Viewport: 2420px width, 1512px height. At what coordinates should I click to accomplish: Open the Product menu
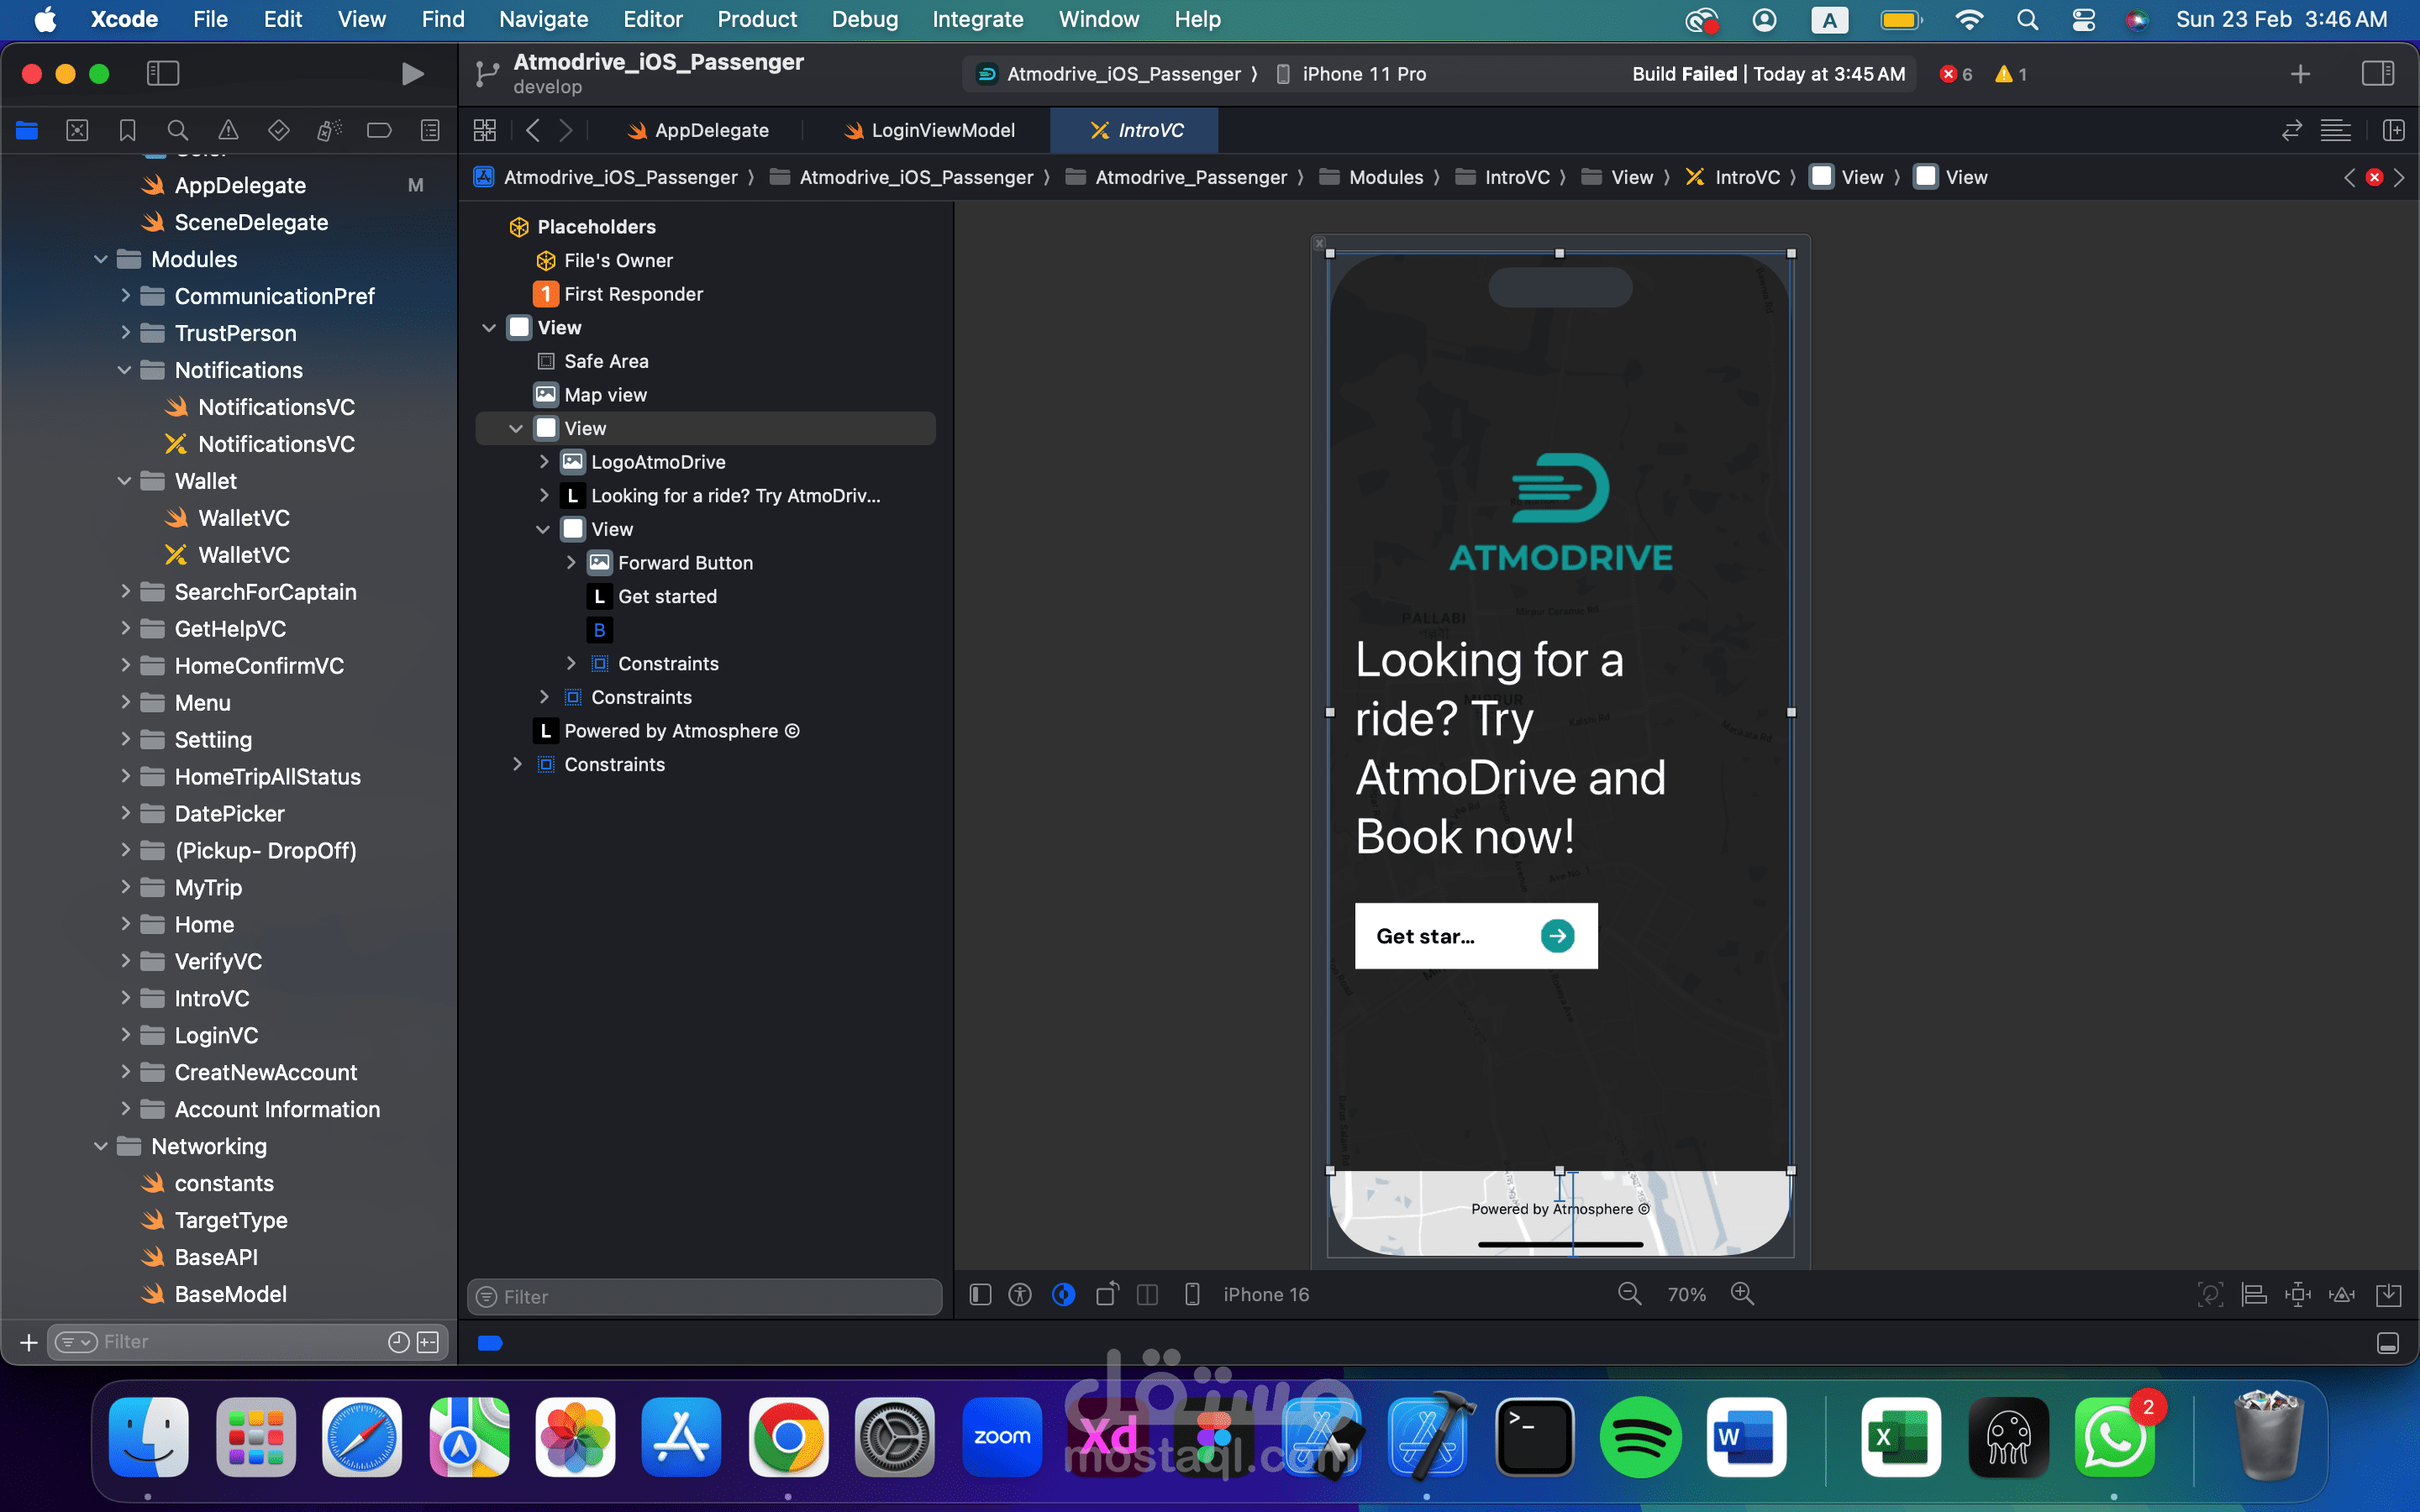pyautogui.click(x=757, y=19)
